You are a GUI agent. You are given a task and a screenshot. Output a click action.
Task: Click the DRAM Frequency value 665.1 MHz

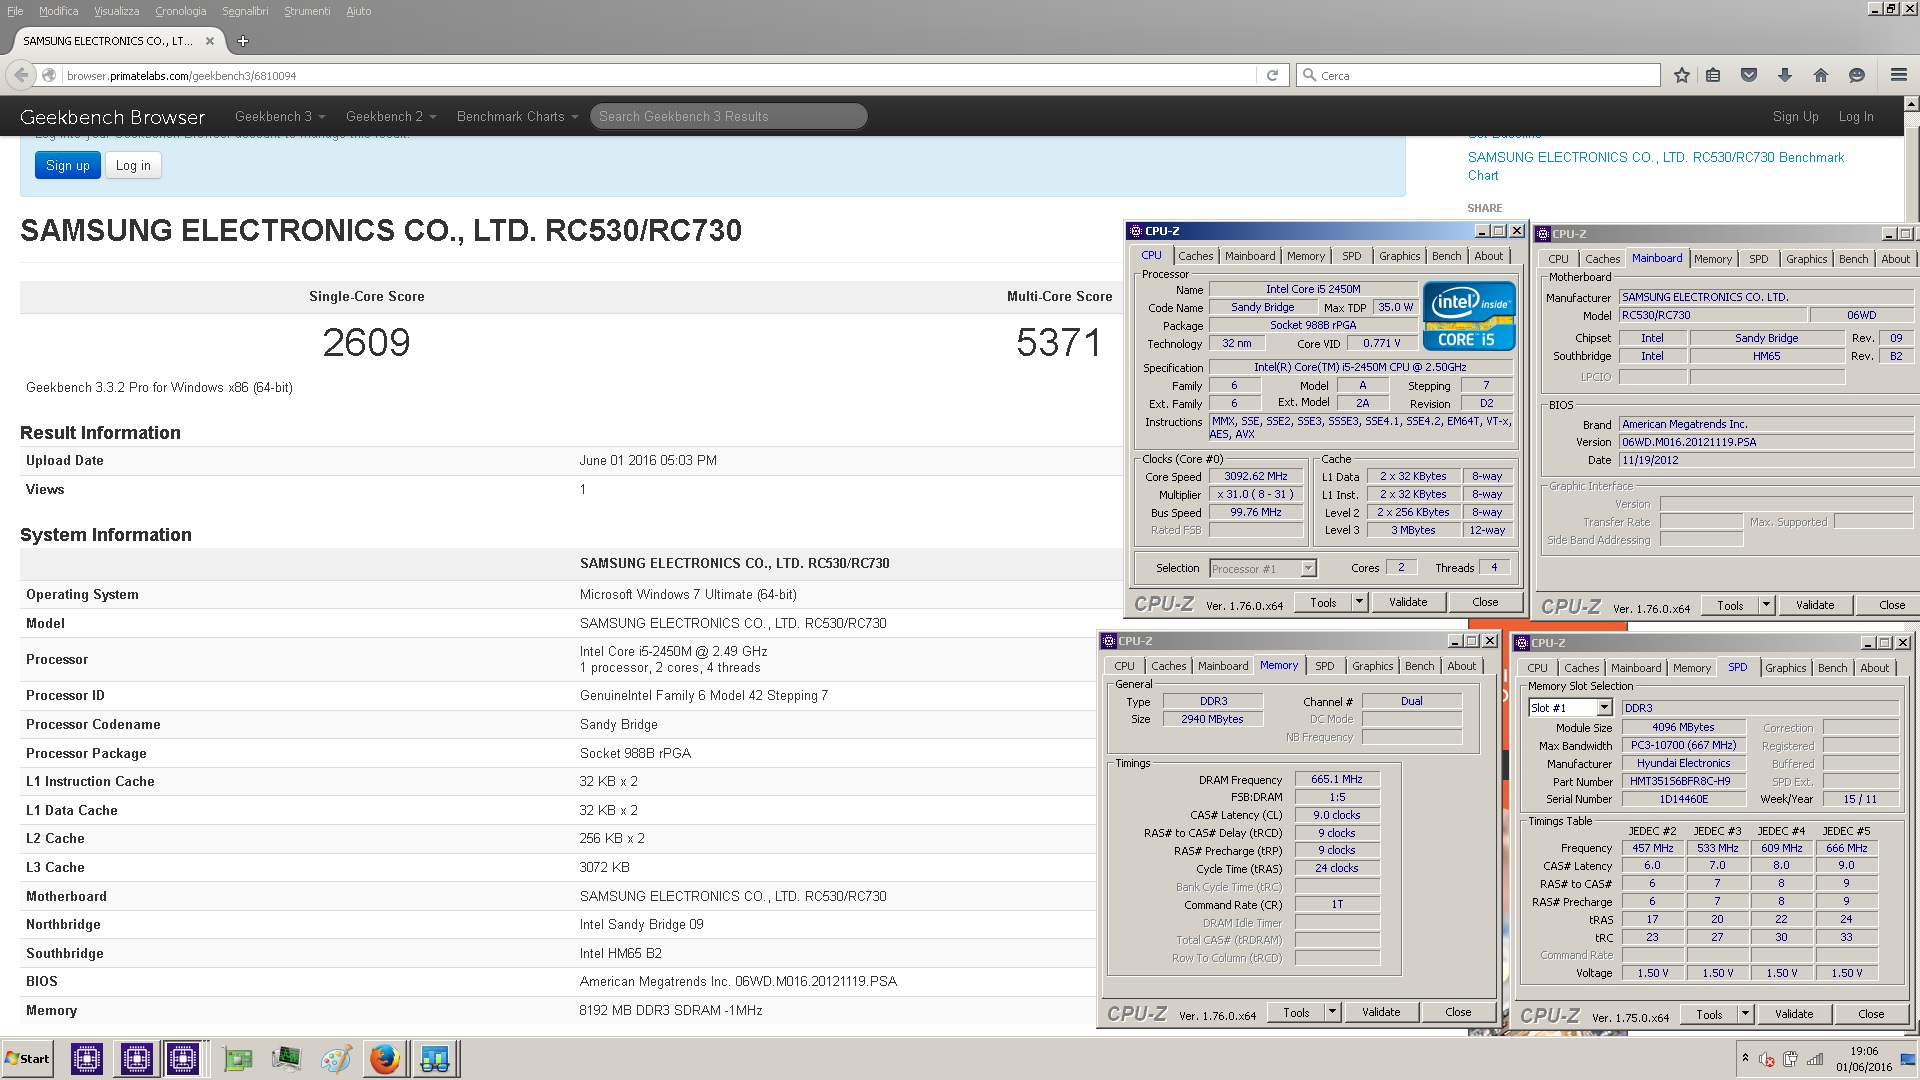tap(1336, 779)
